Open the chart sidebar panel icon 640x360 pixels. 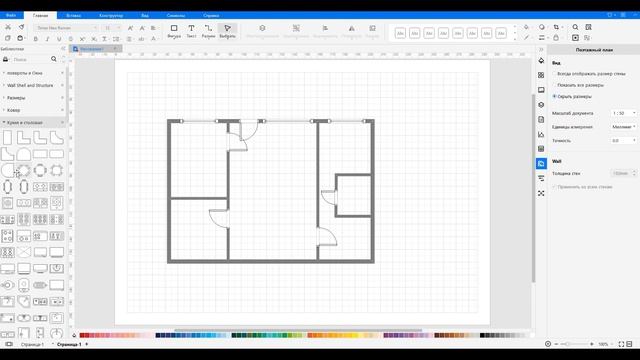coord(541,134)
